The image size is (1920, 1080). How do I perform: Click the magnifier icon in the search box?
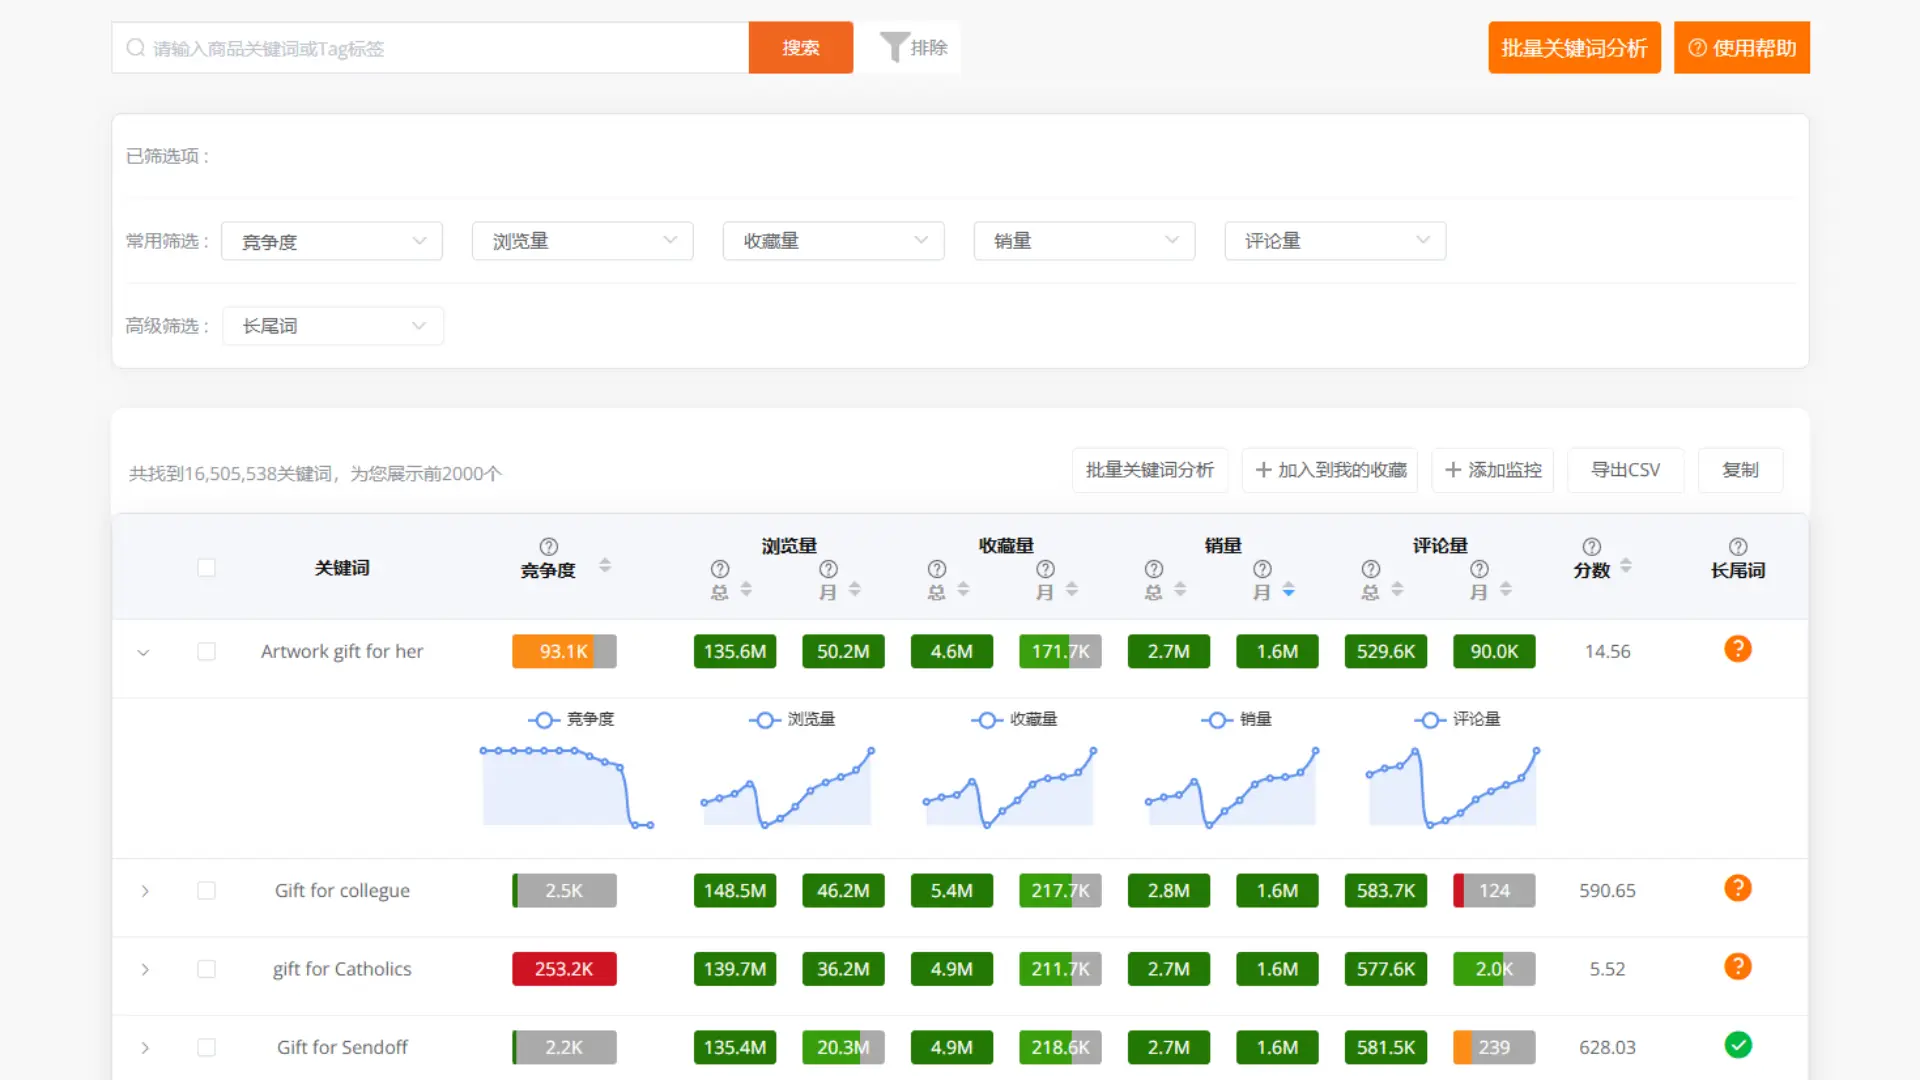coord(135,47)
